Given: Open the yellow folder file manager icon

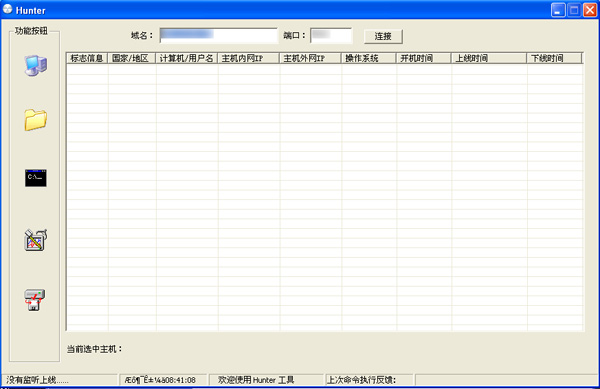Looking at the screenshot, I should pos(36,120).
